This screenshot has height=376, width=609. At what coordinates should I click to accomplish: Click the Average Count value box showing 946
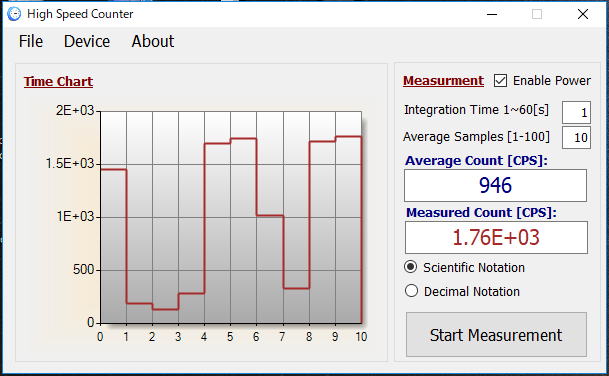[495, 185]
